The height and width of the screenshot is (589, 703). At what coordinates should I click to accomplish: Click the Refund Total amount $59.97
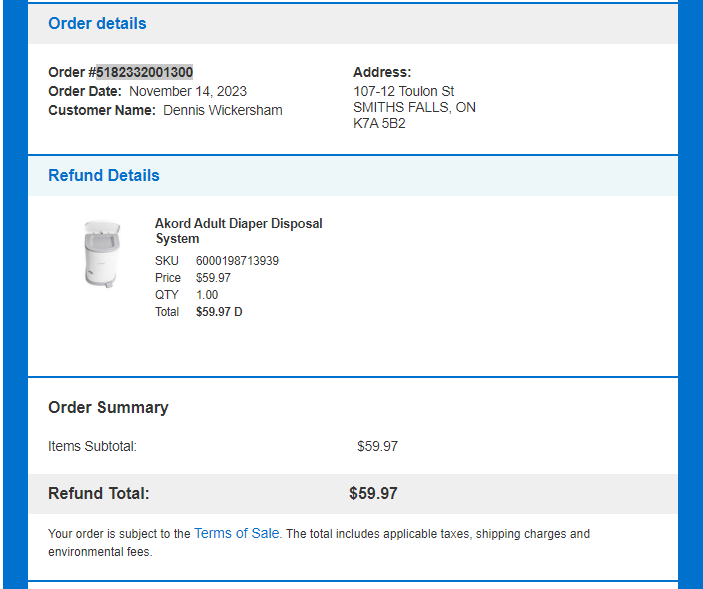[373, 494]
